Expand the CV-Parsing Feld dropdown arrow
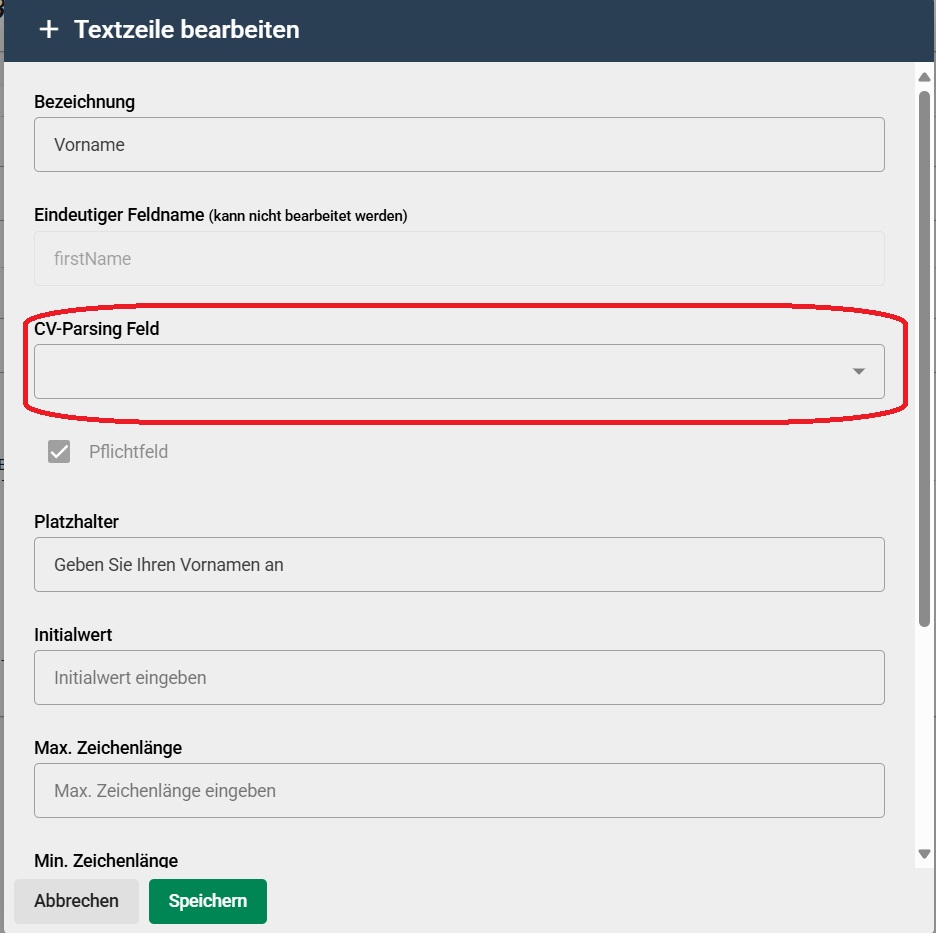The height and width of the screenshot is (933, 936). 858,371
